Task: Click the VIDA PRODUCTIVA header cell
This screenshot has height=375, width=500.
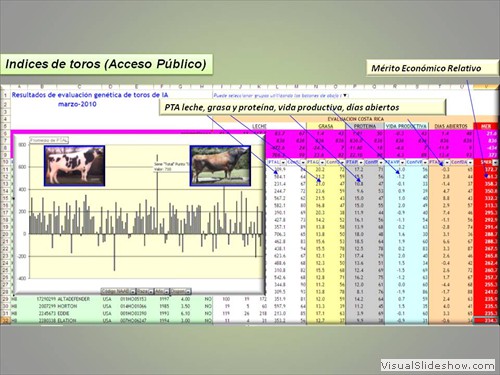Action: pyautogui.click(x=406, y=126)
